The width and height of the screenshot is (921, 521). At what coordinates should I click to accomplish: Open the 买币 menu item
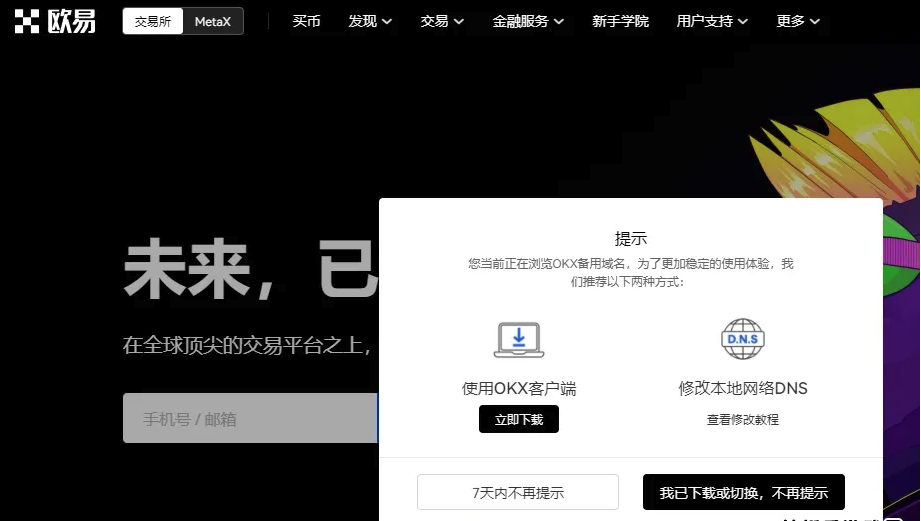tap(306, 21)
